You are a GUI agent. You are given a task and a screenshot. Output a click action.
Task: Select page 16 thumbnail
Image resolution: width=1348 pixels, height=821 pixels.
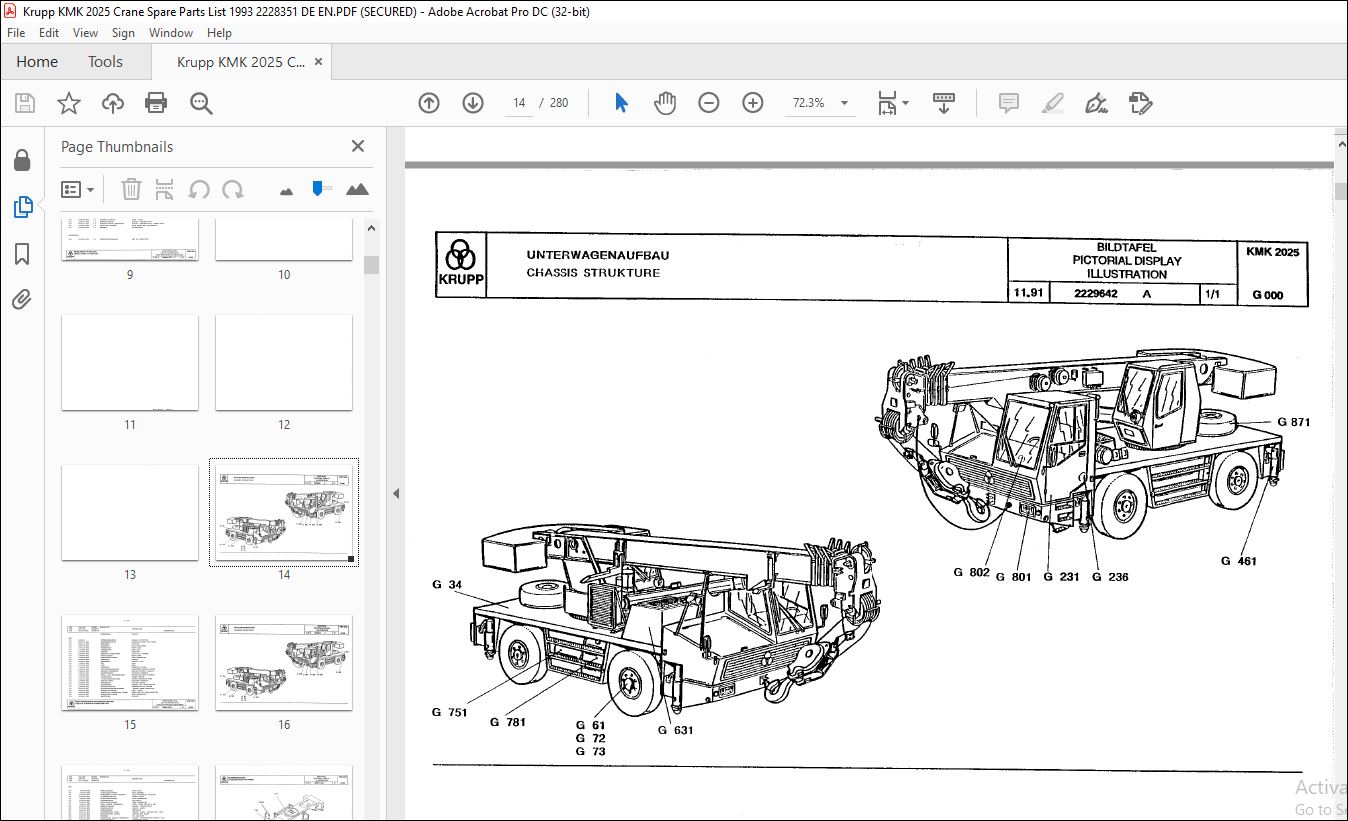(284, 663)
